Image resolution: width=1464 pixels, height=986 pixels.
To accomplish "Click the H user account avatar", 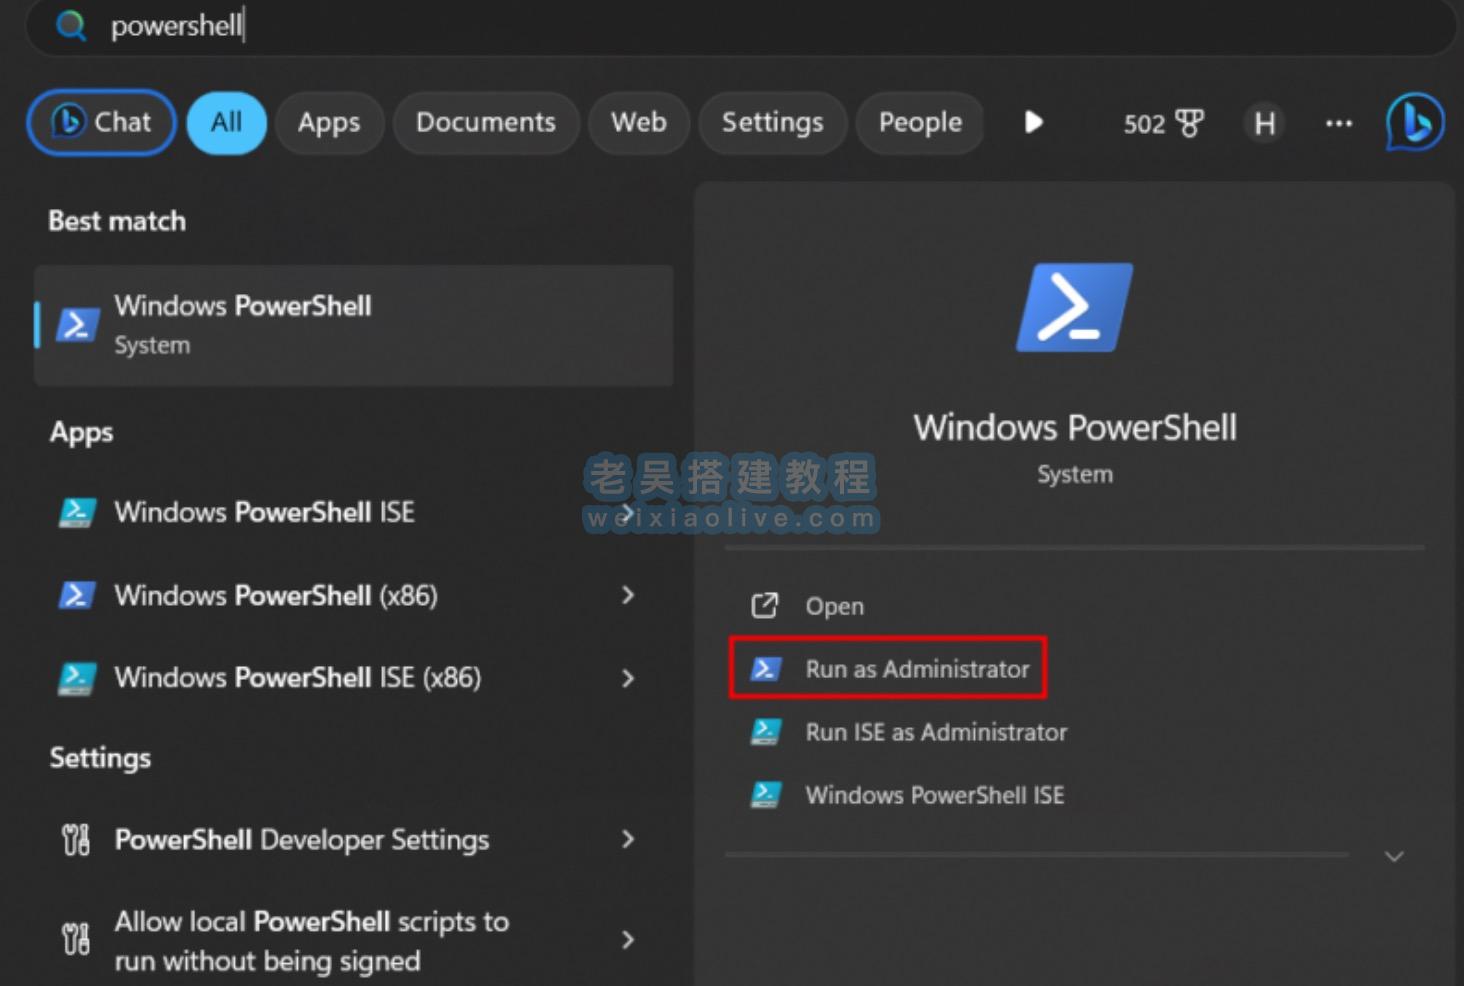I will click(x=1264, y=123).
